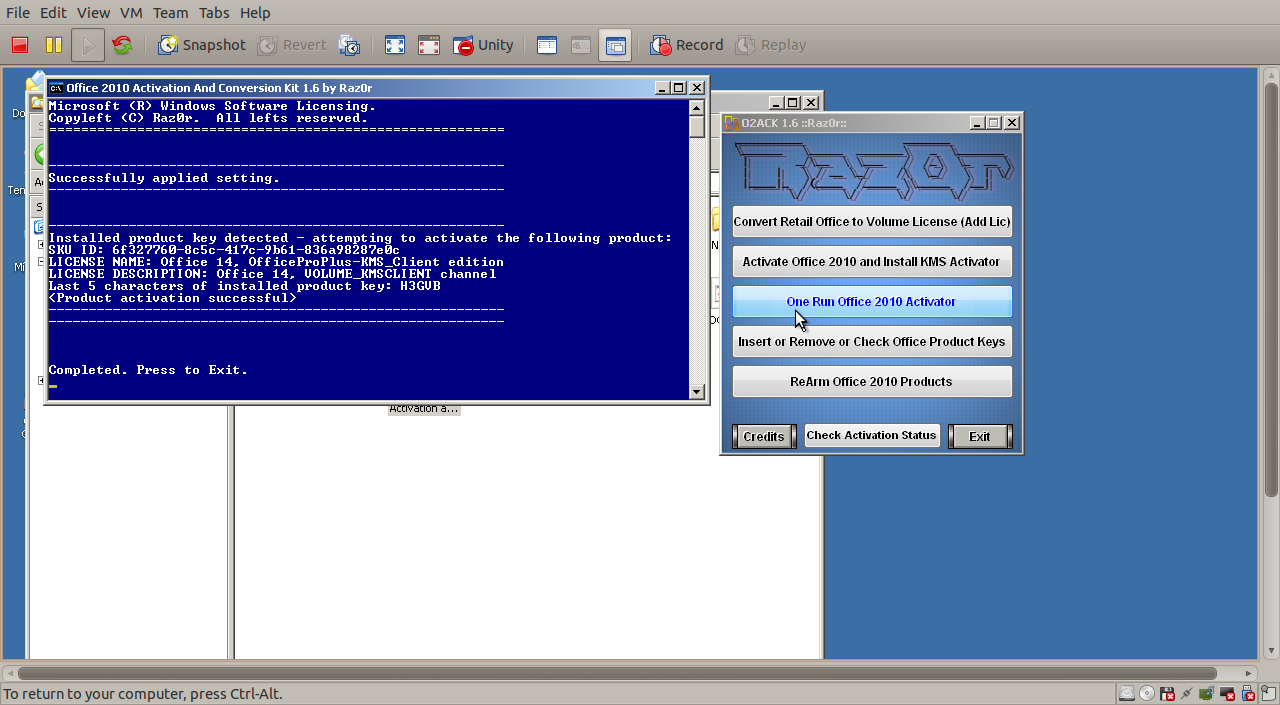Image resolution: width=1280 pixels, height=705 pixels.
Task: Click Convert Retail Office to Volume License
Action: [872, 222]
